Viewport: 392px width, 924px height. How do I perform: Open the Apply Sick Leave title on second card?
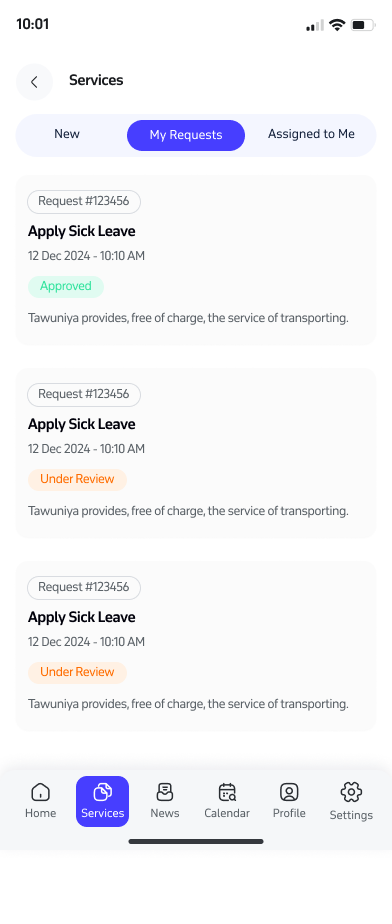click(x=81, y=424)
